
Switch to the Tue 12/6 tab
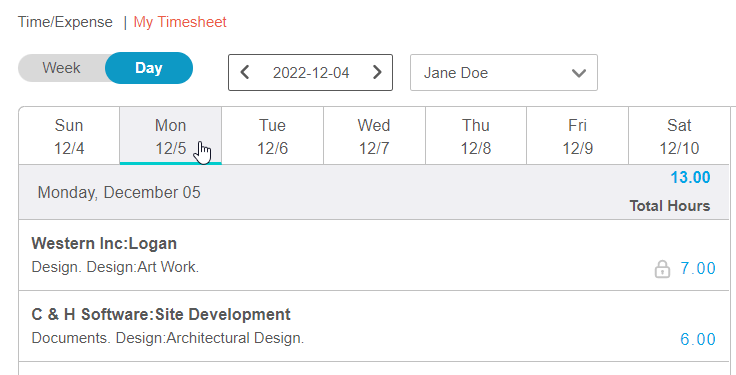click(x=272, y=136)
